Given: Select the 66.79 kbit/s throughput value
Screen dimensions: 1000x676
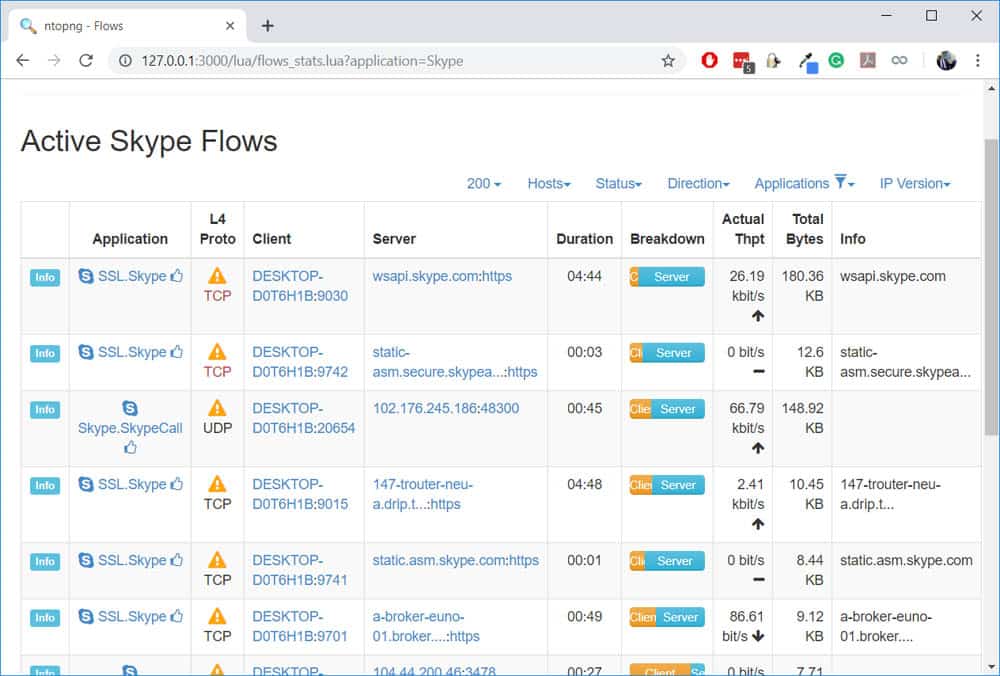Looking at the screenshot, I should (747, 418).
